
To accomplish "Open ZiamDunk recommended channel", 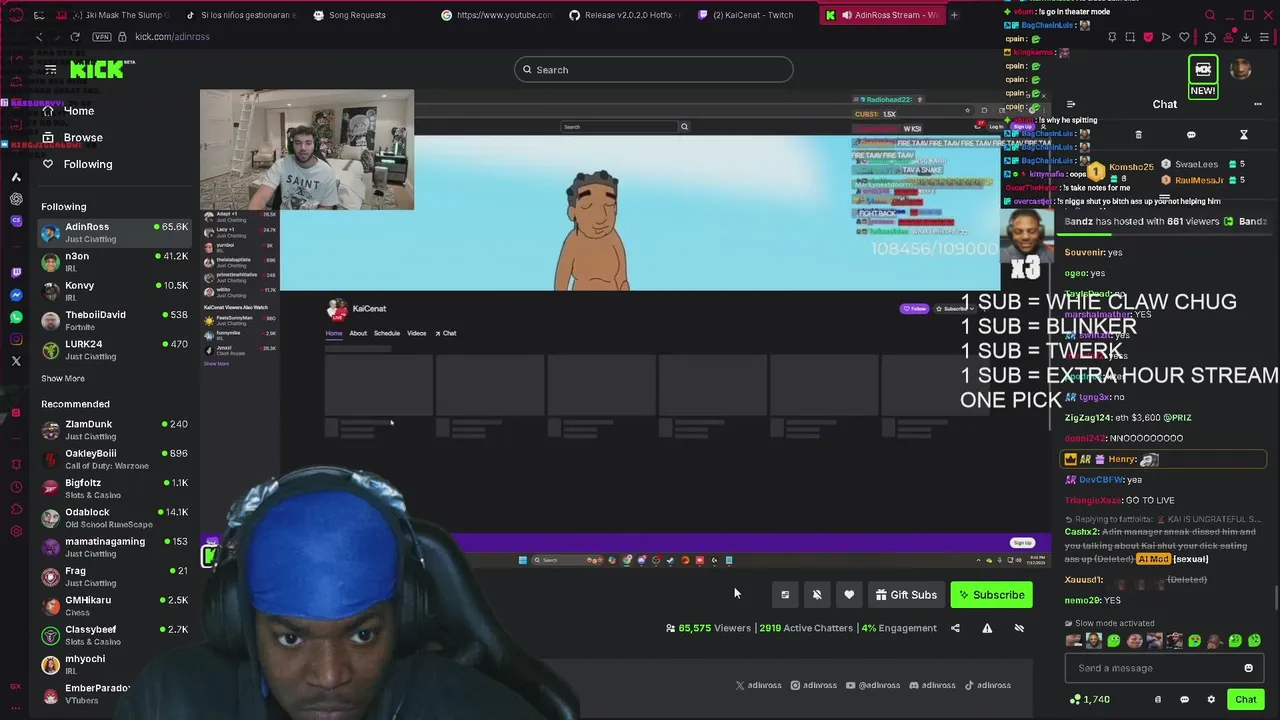I will pyautogui.click(x=114, y=430).
